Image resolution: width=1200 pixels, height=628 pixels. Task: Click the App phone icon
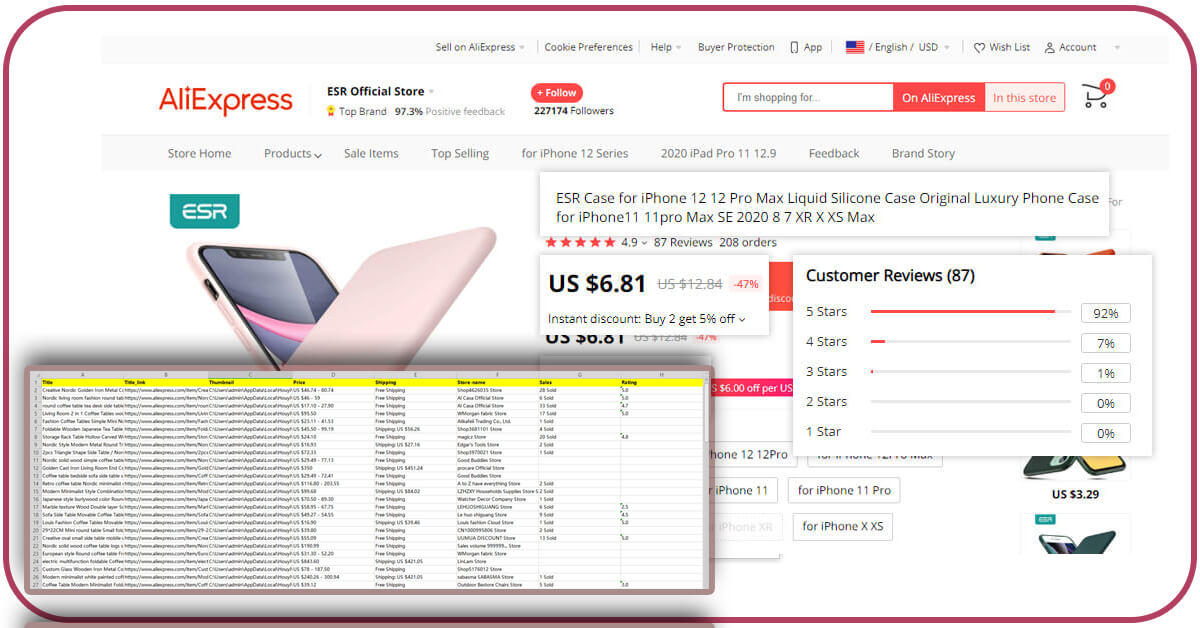click(794, 47)
